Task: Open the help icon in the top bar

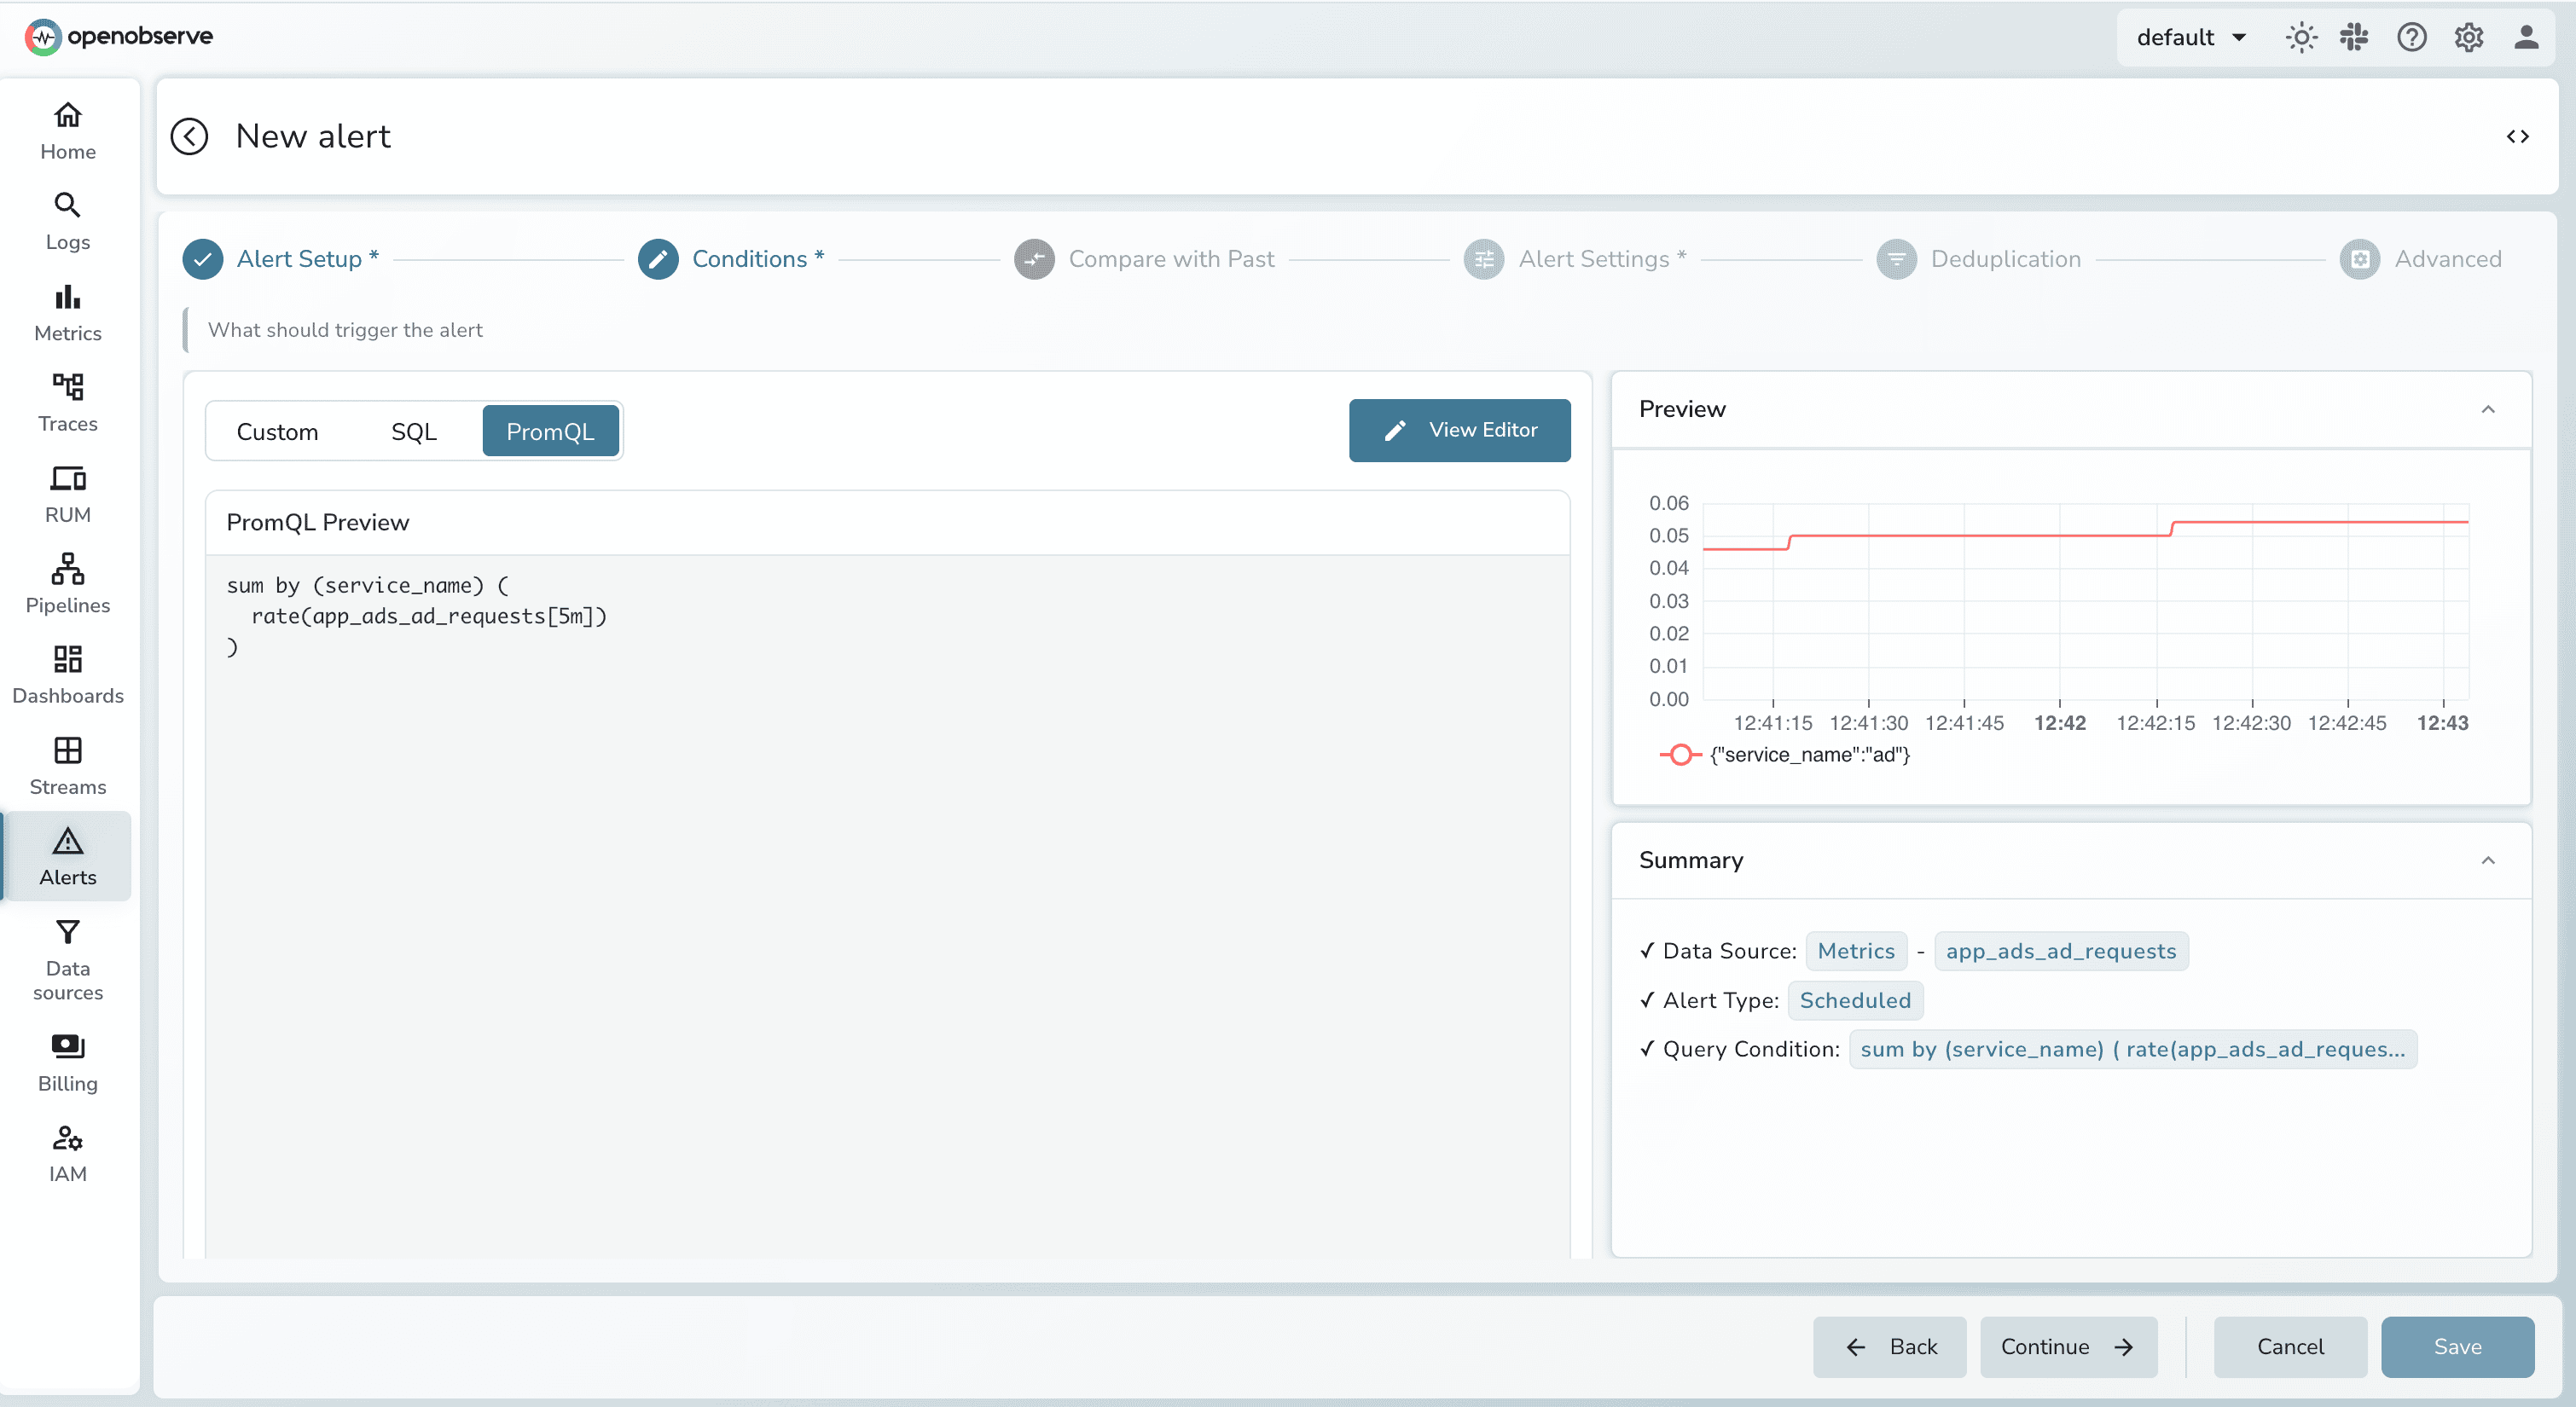Action: 2412,37
